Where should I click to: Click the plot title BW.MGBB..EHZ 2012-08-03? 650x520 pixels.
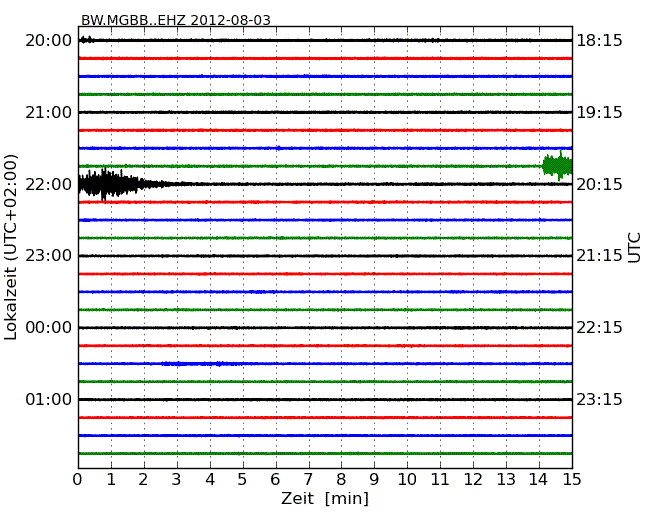click(176, 20)
